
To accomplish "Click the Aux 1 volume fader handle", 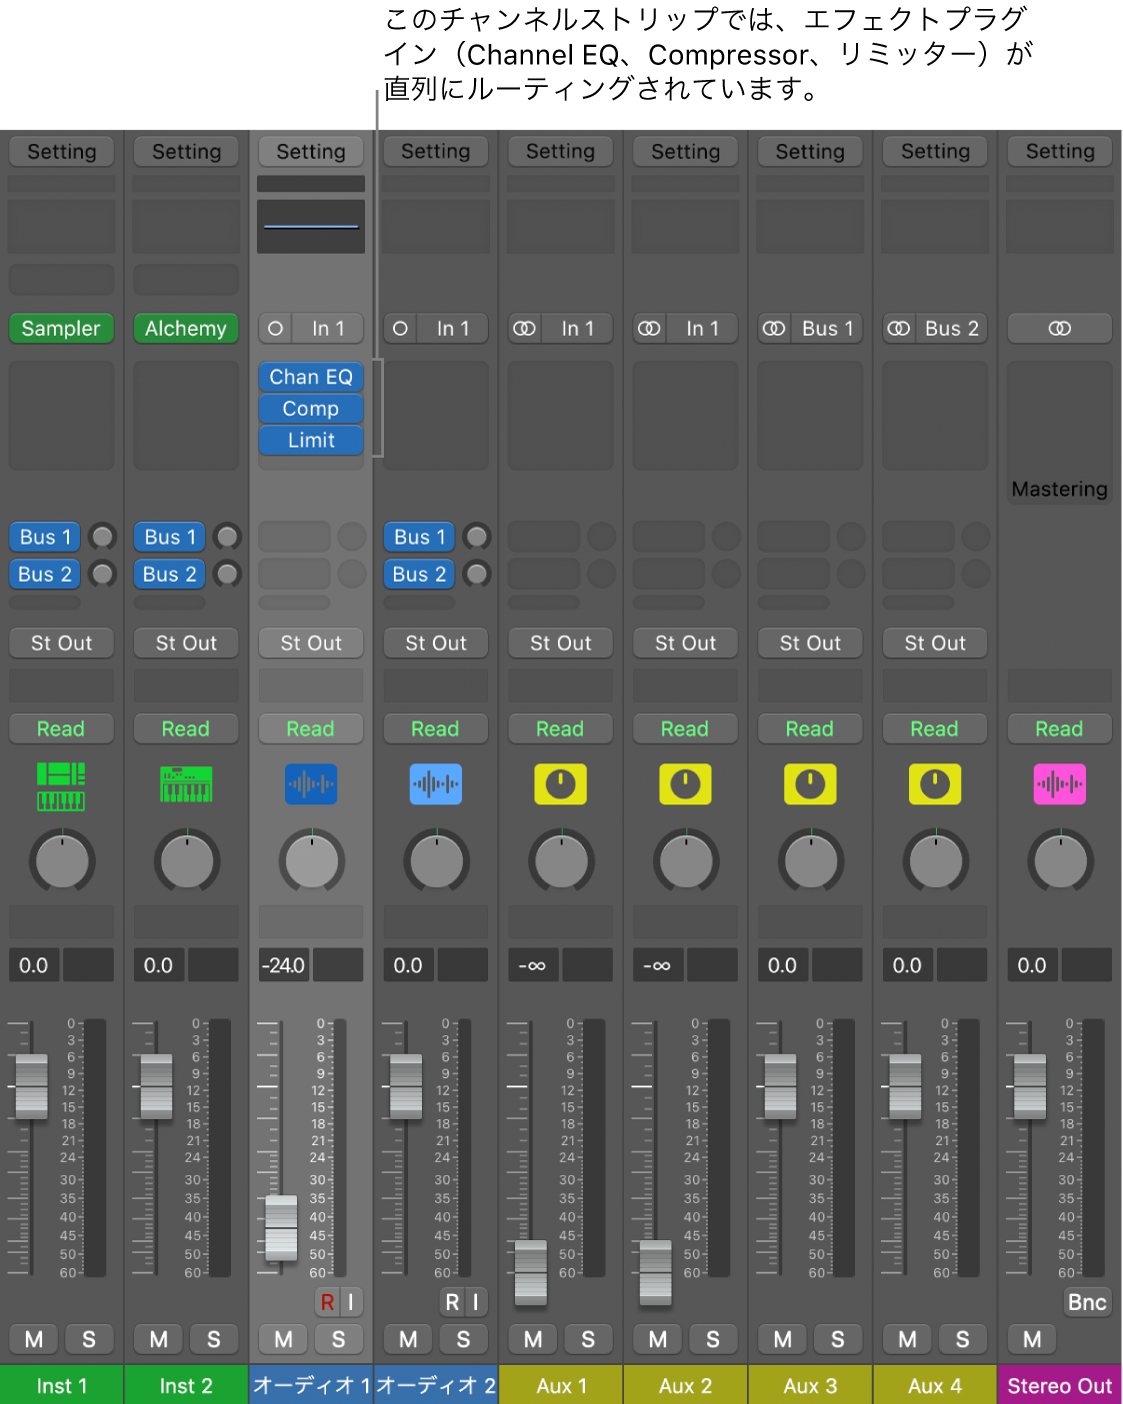I will coord(531,1272).
